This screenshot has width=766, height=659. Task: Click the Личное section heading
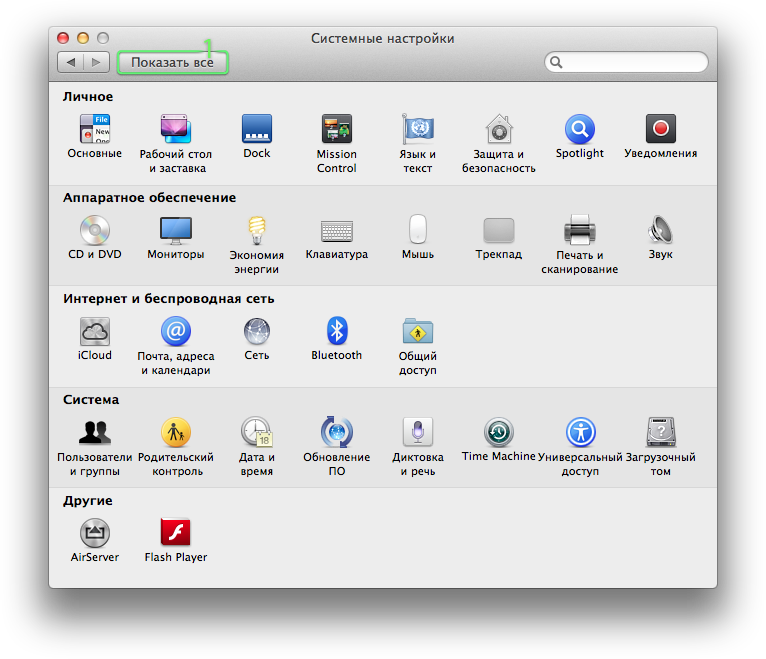click(88, 97)
